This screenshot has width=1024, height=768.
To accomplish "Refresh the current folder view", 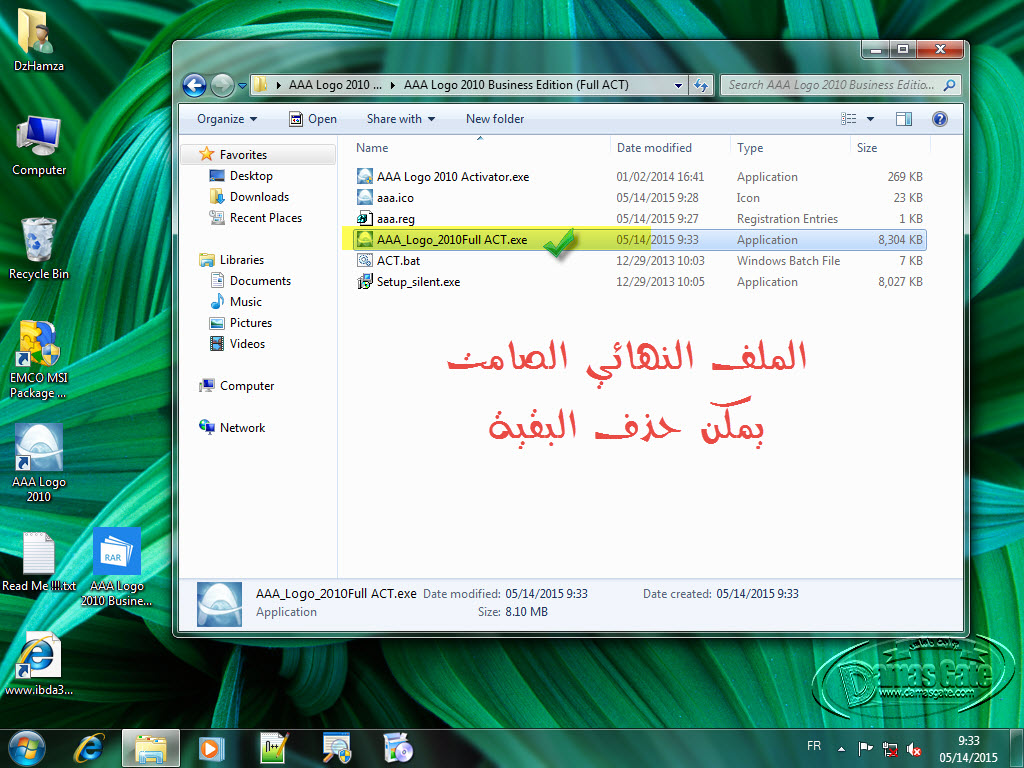I will (701, 85).
